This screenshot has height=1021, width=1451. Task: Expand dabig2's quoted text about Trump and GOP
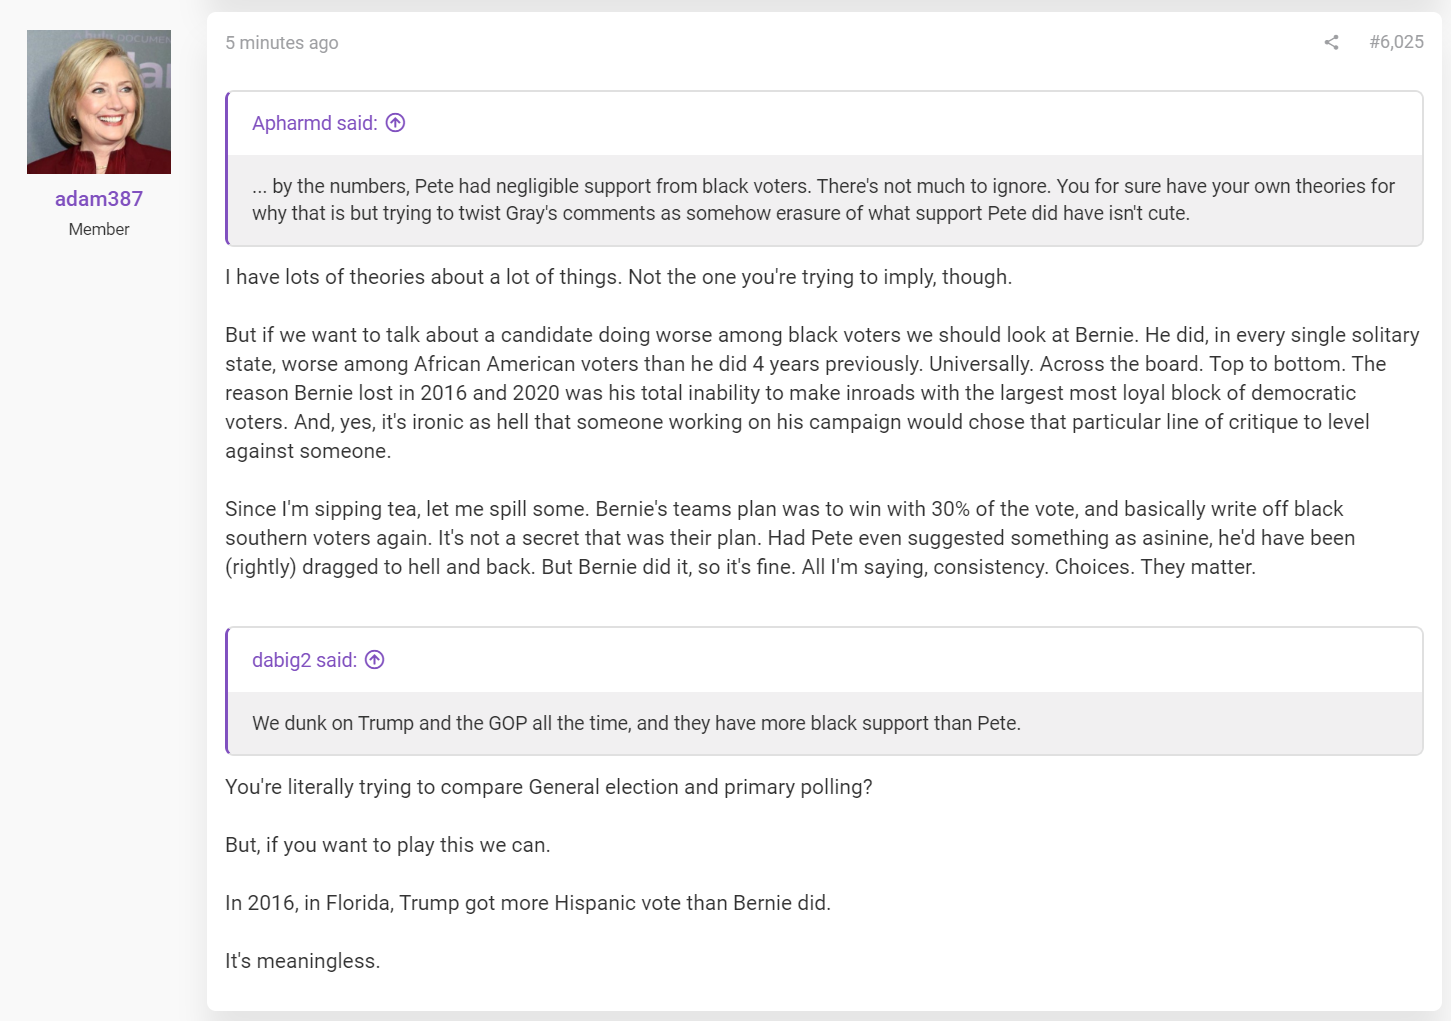click(x=825, y=723)
